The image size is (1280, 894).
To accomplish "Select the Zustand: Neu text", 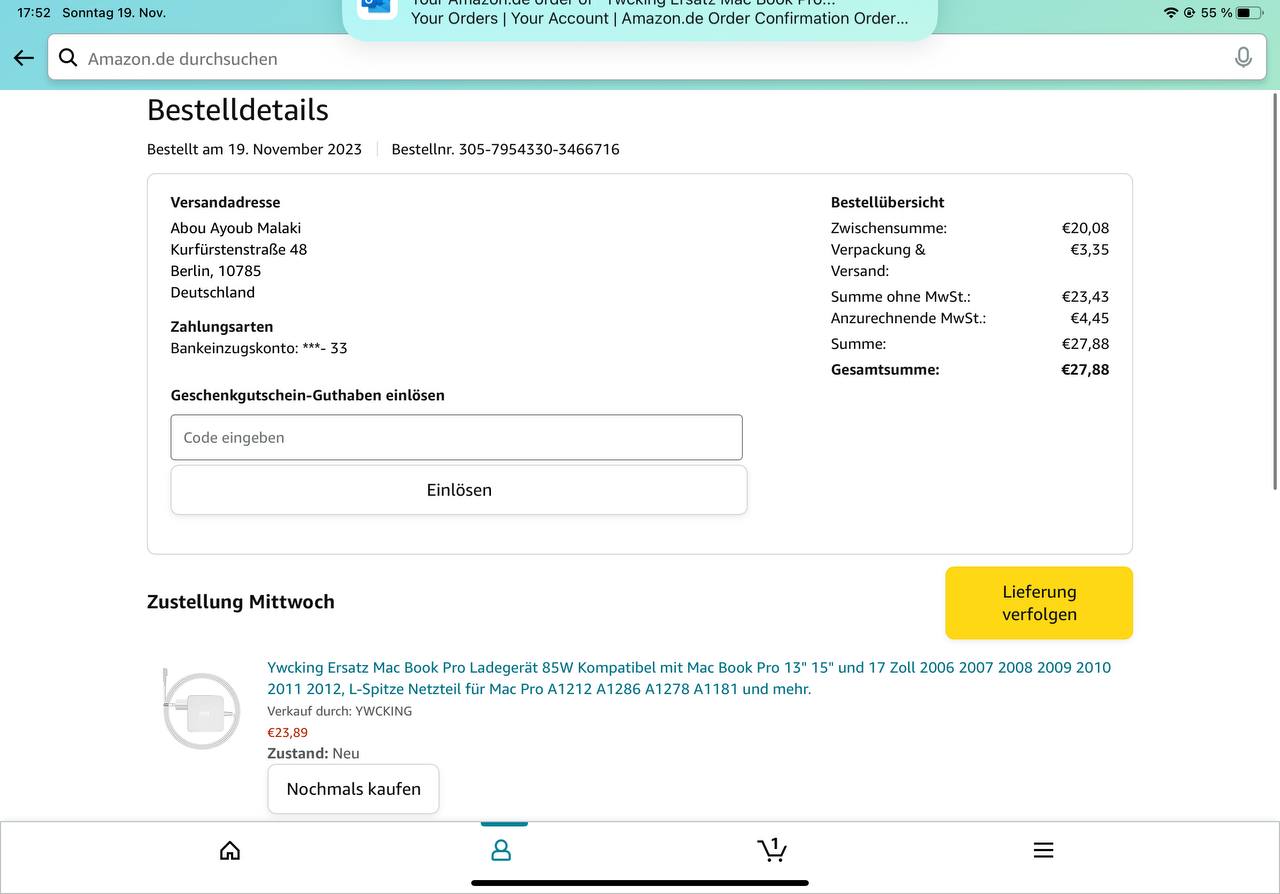I will (313, 753).
